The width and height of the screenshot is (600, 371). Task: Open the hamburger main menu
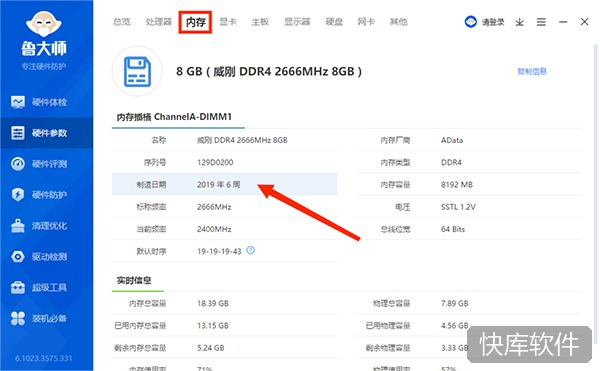[541, 22]
